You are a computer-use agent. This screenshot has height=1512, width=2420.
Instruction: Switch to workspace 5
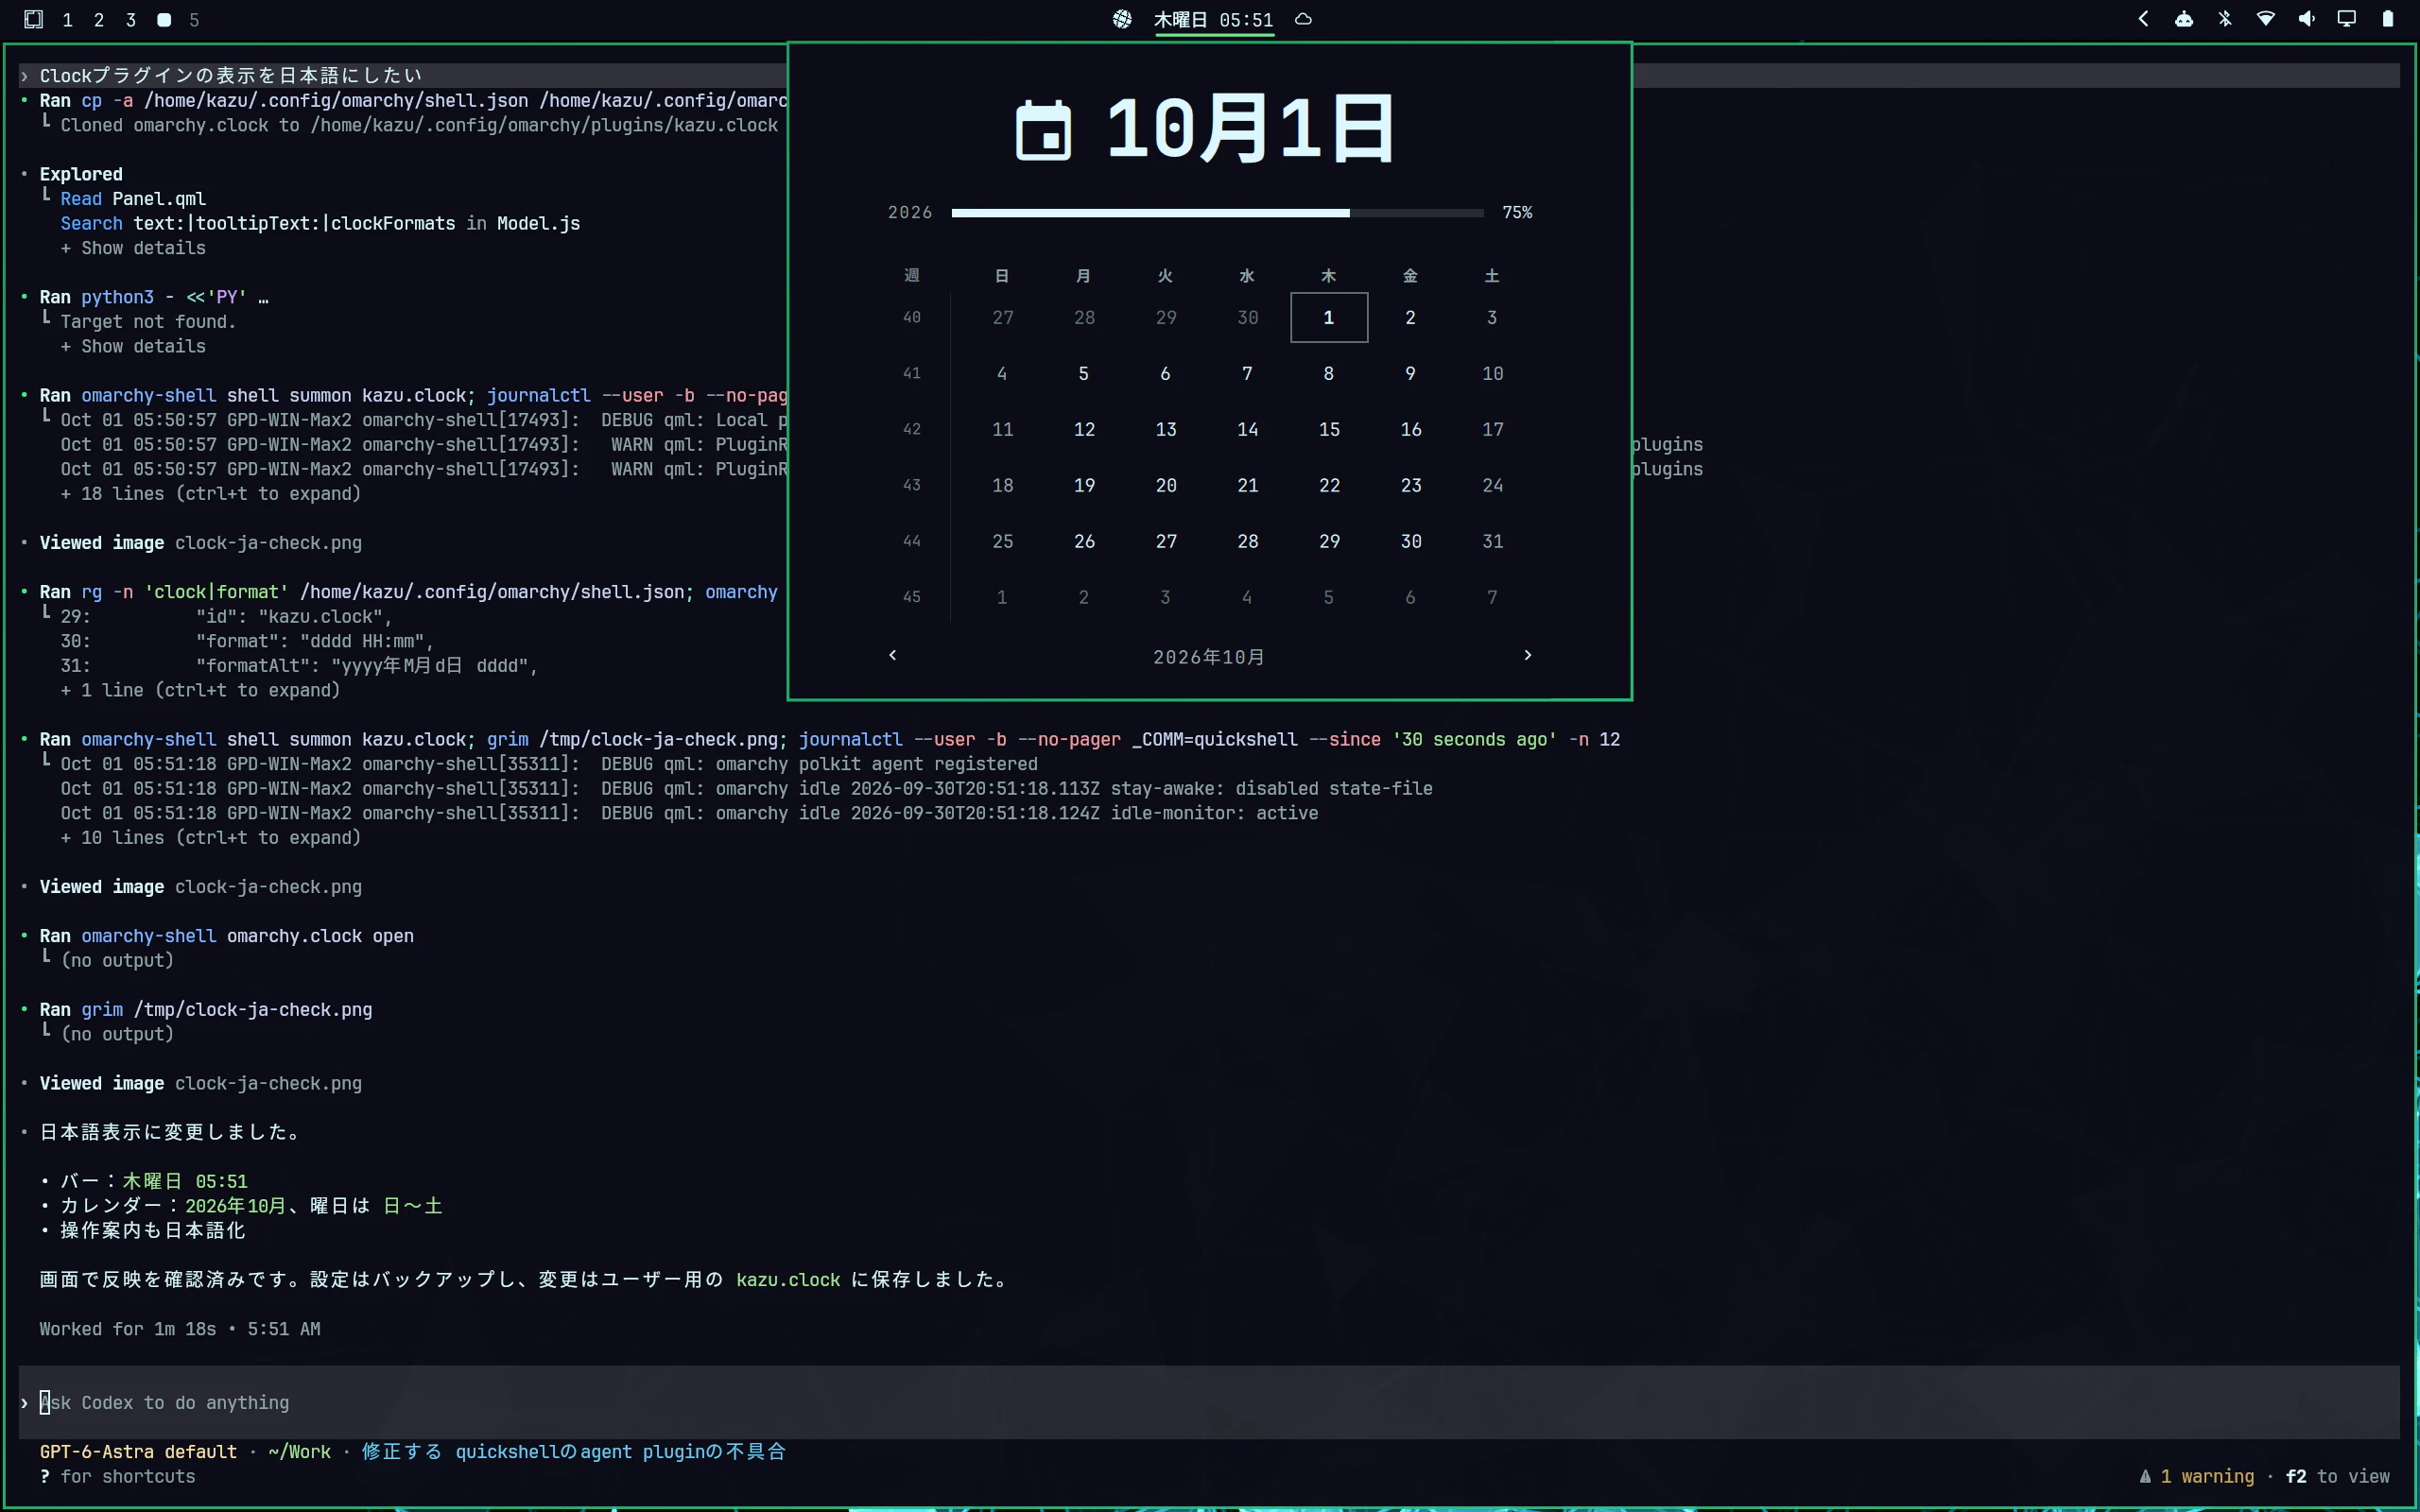[194, 20]
